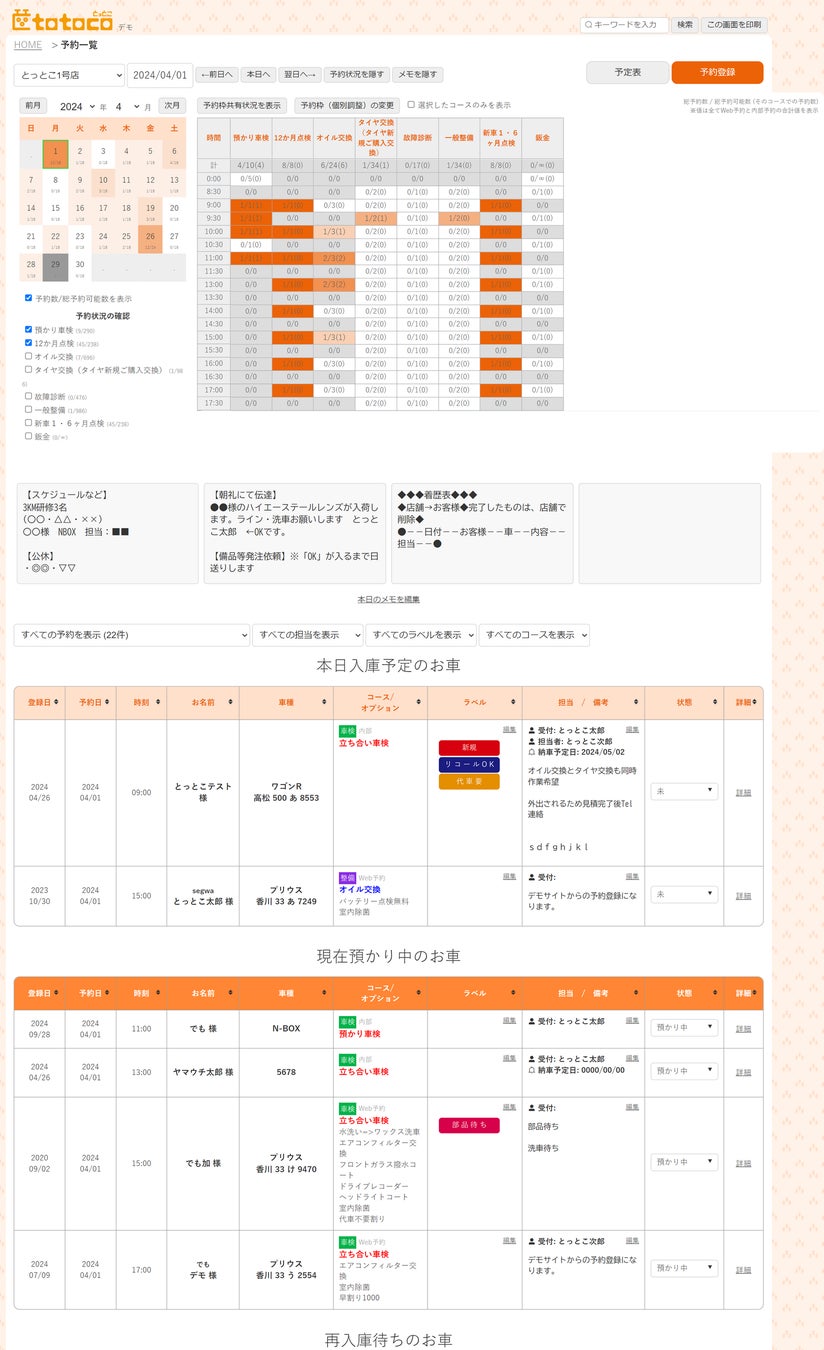The image size is (824, 1350).
Task: Check the 鈑金 checkbox
Action: click(x=28, y=436)
